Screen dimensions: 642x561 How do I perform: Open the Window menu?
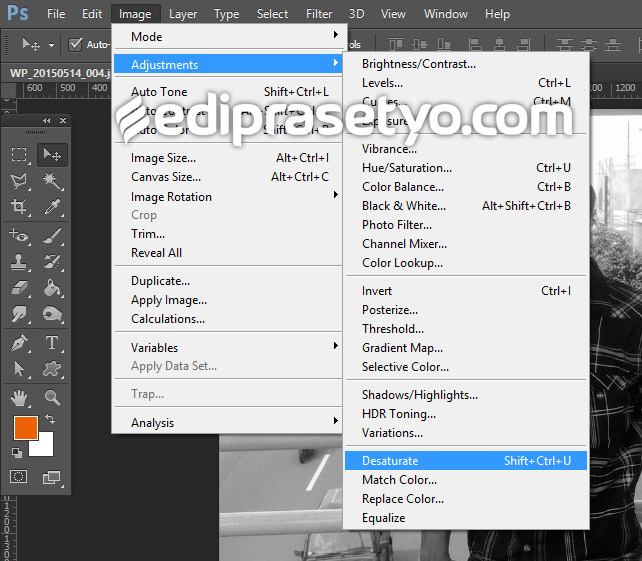tap(446, 14)
